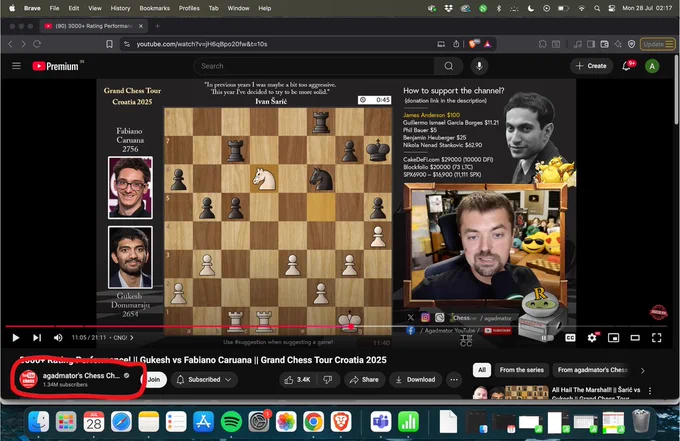Viewport: 680px width, 441px height.
Task: Bookmark this page using bookmark icon
Action: 109,44
